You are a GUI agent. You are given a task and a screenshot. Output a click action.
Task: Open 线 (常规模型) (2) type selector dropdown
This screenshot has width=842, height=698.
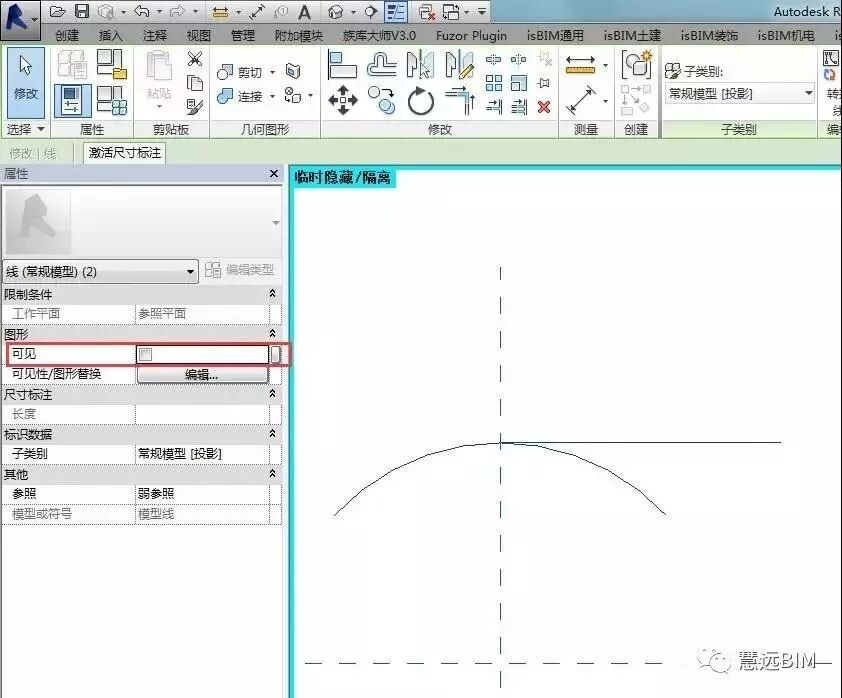click(x=100, y=272)
